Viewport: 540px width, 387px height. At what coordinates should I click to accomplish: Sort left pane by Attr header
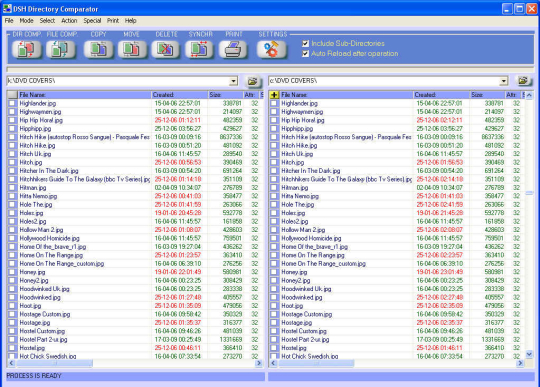[x=250, y=95]
